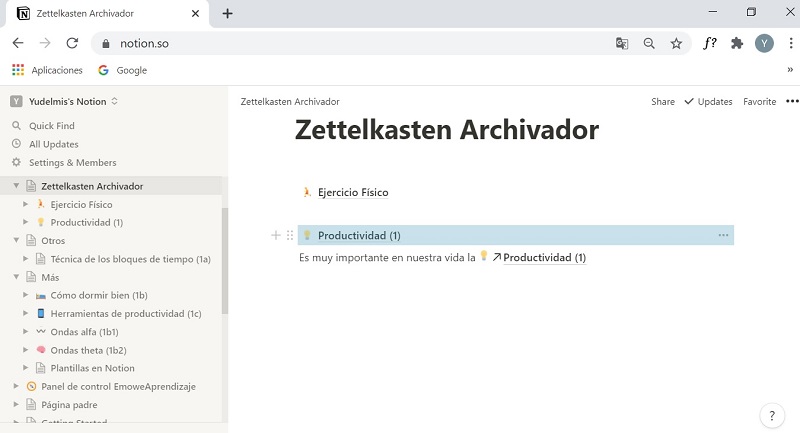Bookmark this page with the star icon

[676, 43]
